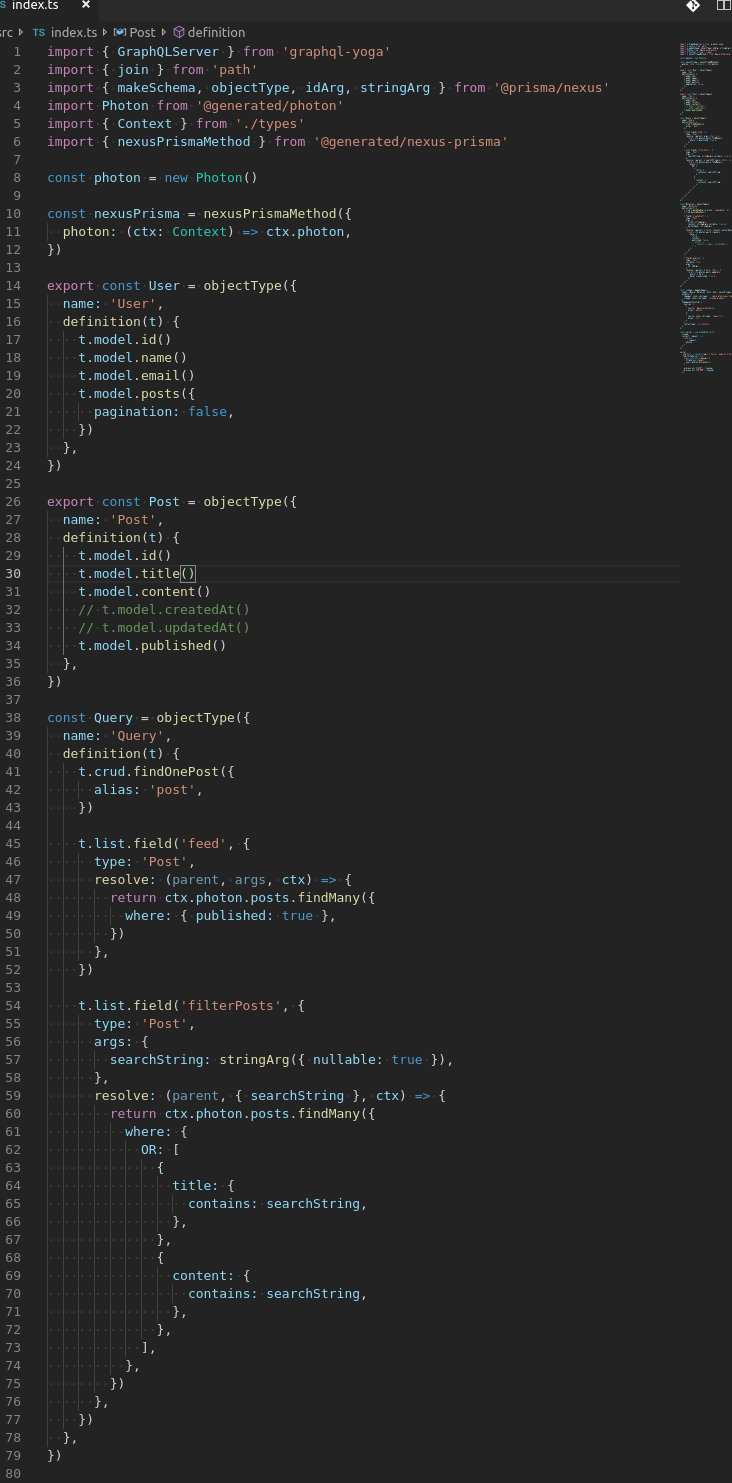Click t.model.content() call
The height and width of the screenshot is (1483, 732).
[145, 592]
